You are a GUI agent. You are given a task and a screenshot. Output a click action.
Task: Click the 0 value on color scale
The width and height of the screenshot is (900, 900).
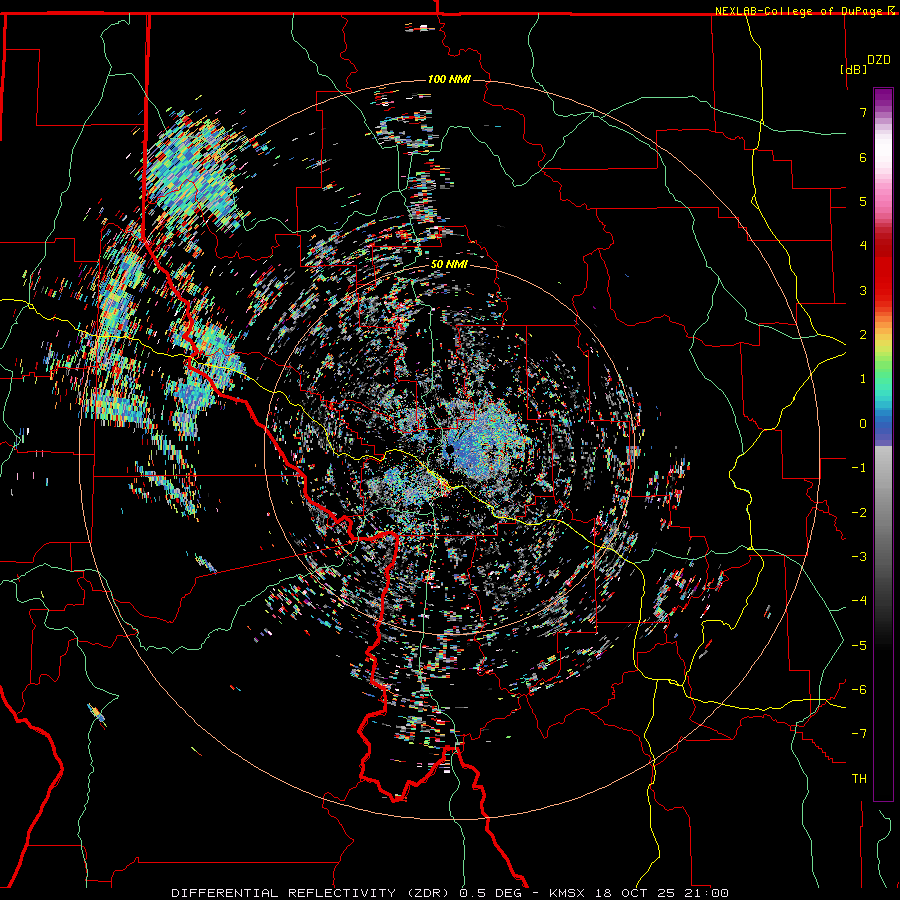pyautogui.click(x=863, y=424)
